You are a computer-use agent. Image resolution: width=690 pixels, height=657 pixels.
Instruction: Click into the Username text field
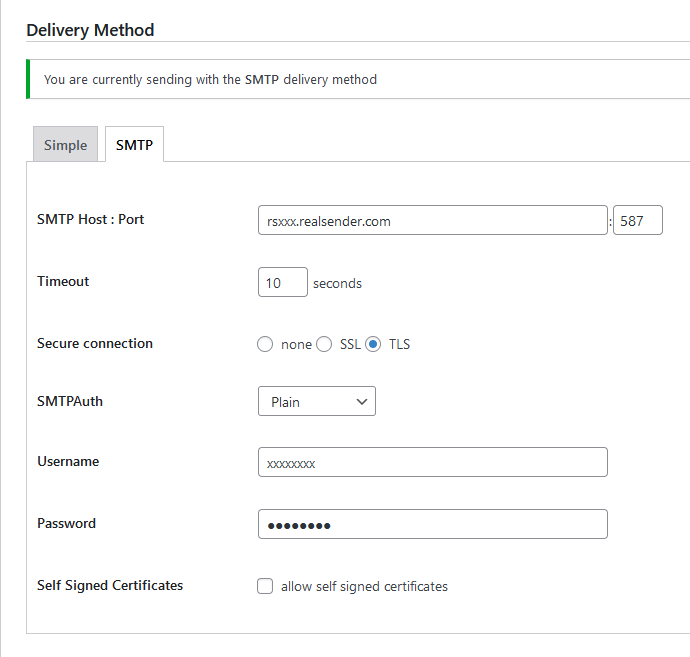click(x=432, y=463)
